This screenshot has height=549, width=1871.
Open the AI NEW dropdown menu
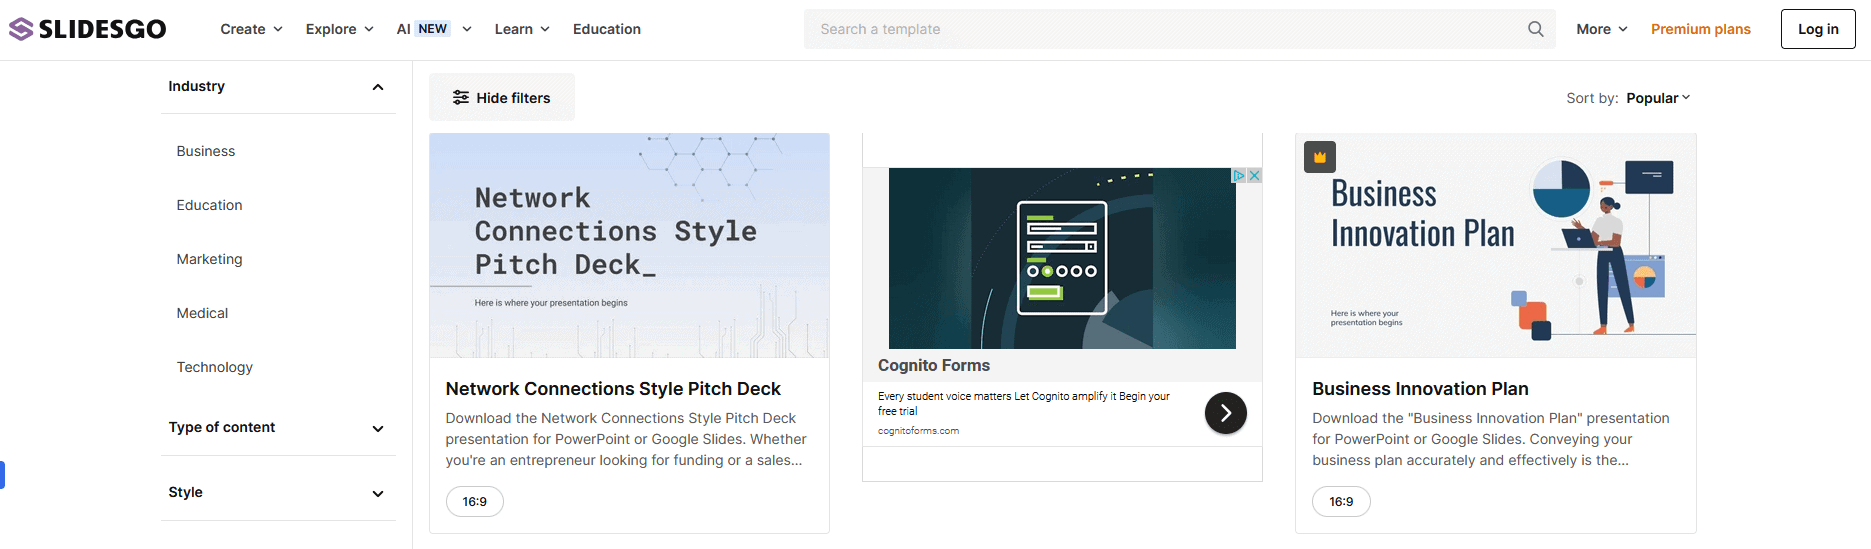[x=434, y=29]
